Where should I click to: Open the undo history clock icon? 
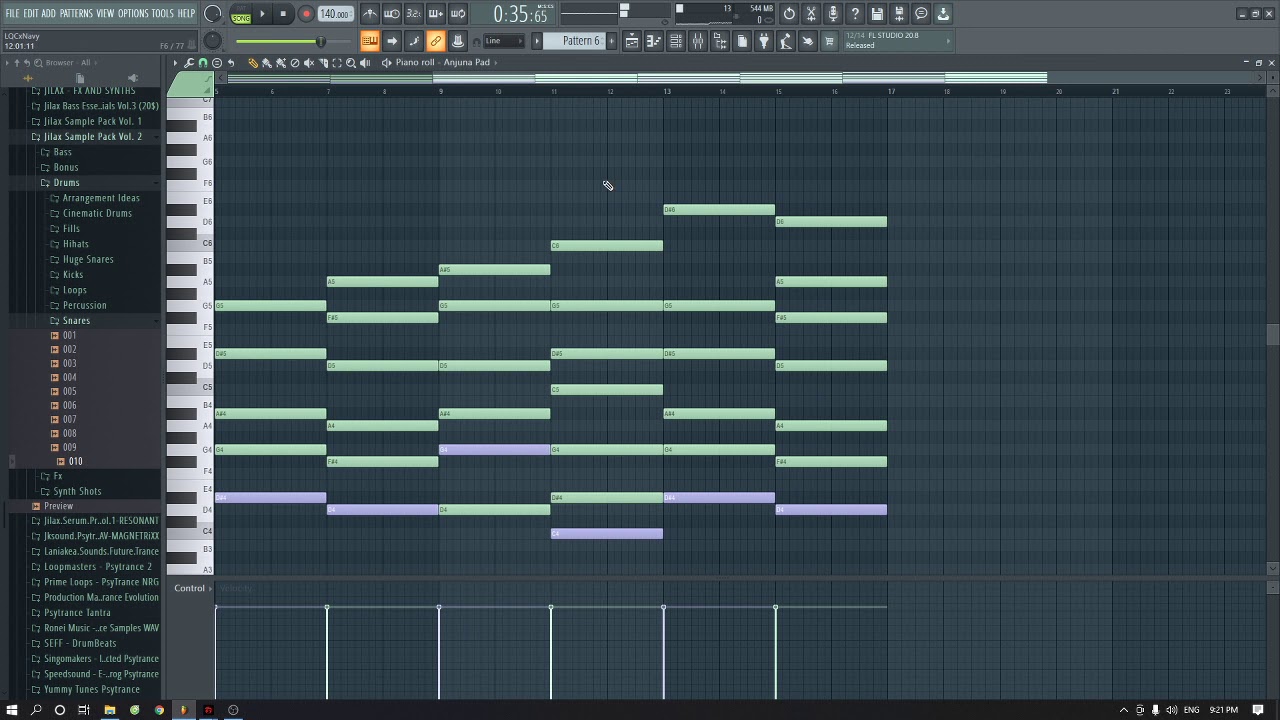pos(789,14)
